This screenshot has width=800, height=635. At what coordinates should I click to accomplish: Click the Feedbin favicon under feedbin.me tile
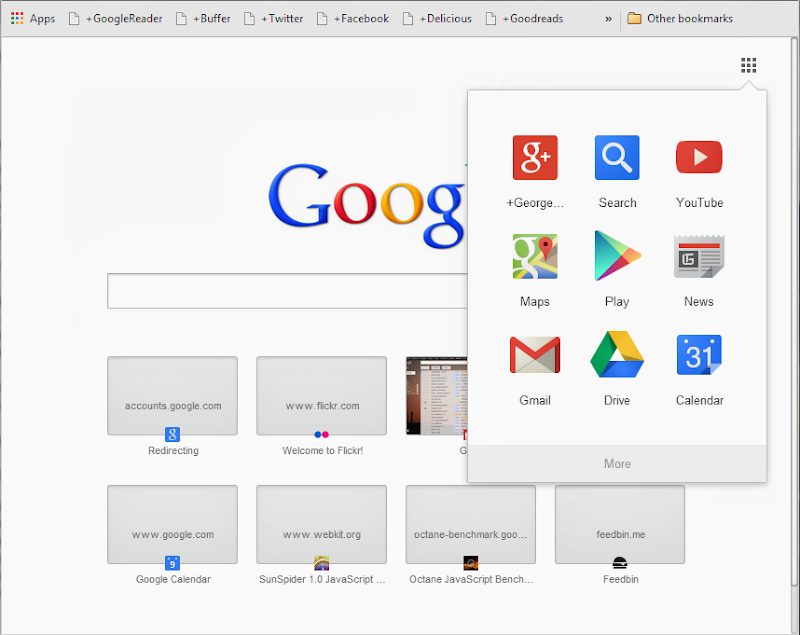619,563
